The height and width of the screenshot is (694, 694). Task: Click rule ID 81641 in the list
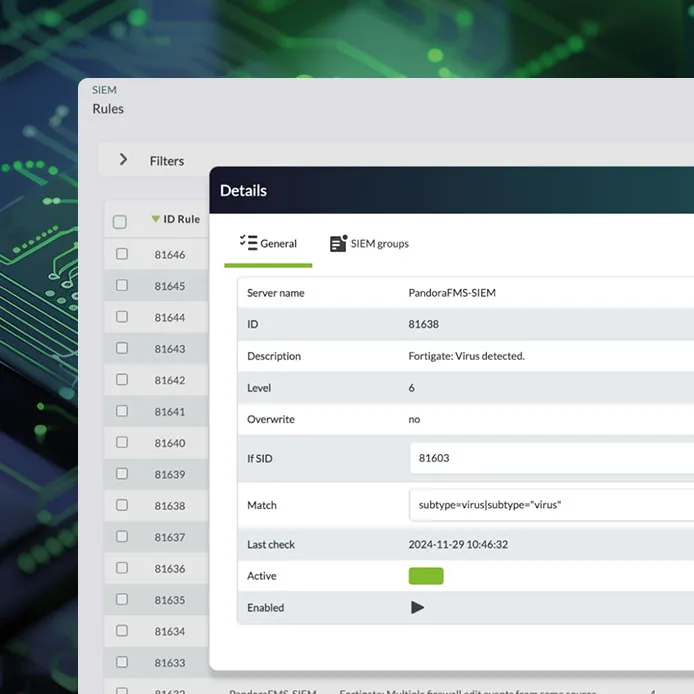(x=170, y=412)
